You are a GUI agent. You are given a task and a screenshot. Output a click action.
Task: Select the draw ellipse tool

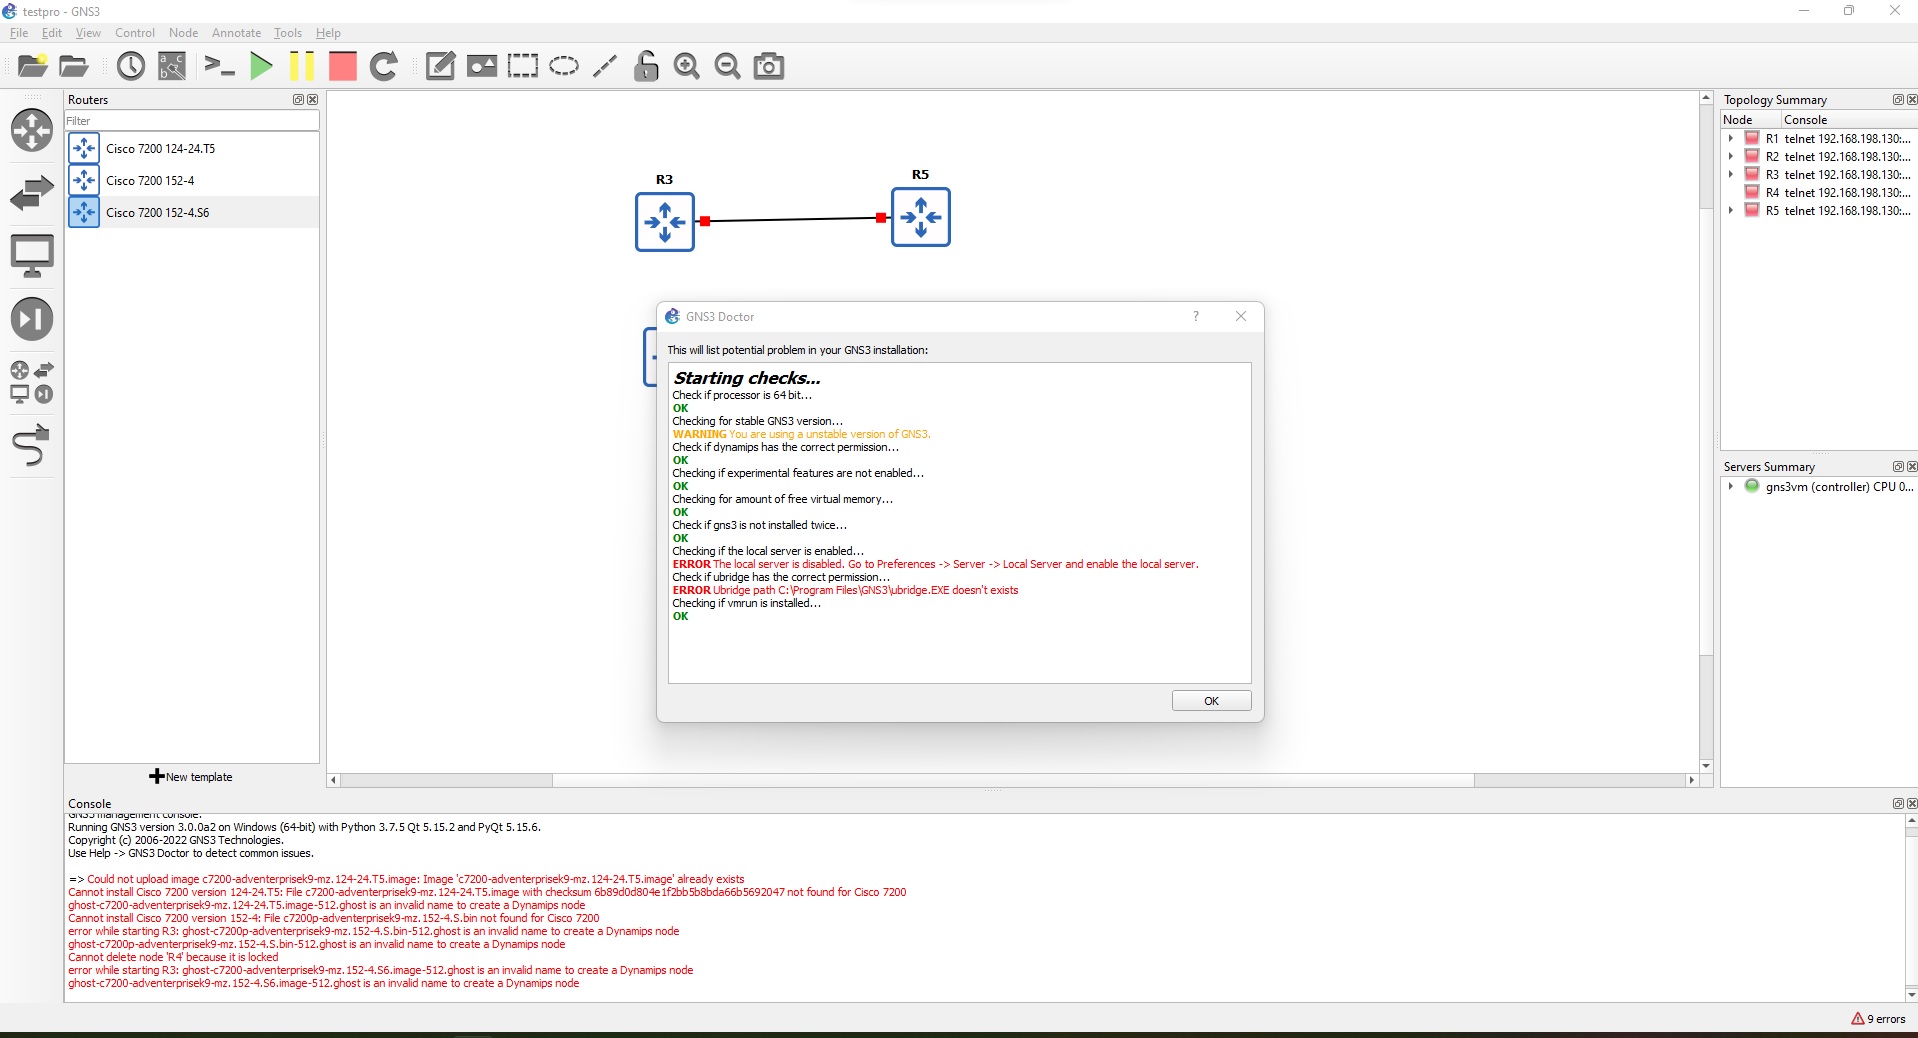563,66
